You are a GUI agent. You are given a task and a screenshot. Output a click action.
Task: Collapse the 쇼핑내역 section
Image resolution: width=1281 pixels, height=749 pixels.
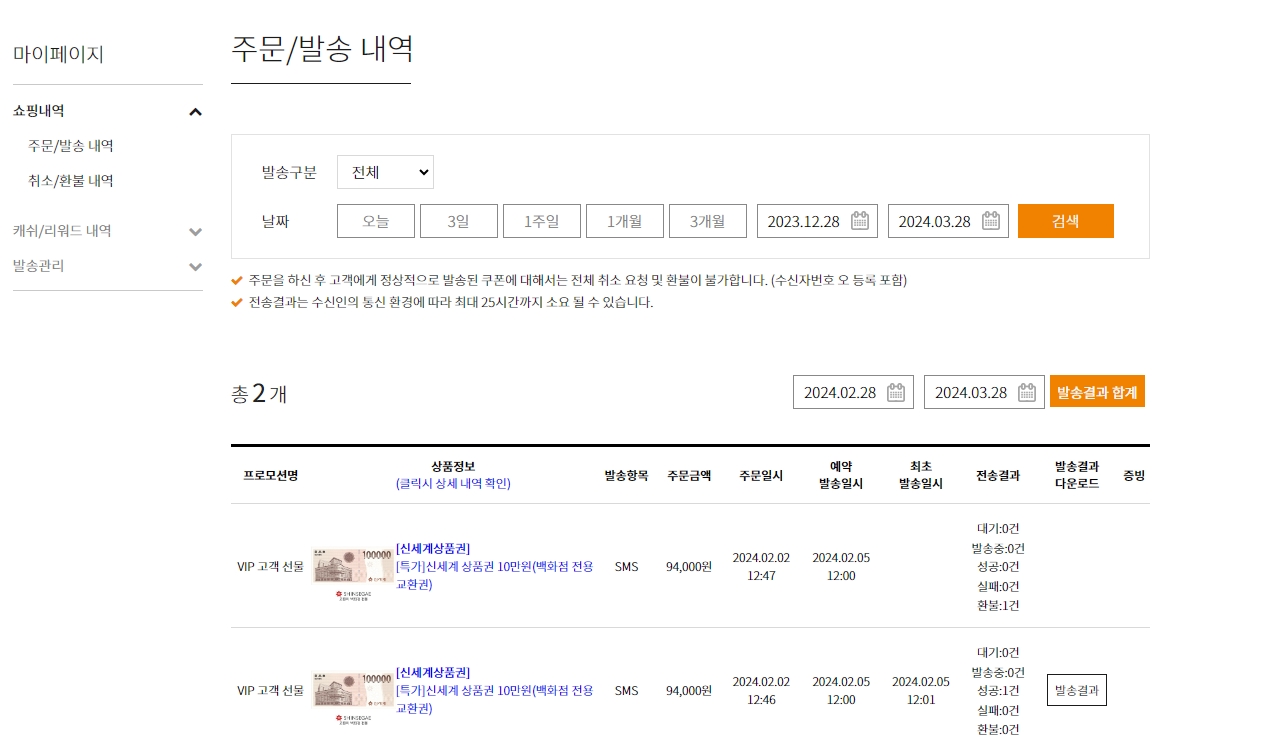(x=195, y=112)
